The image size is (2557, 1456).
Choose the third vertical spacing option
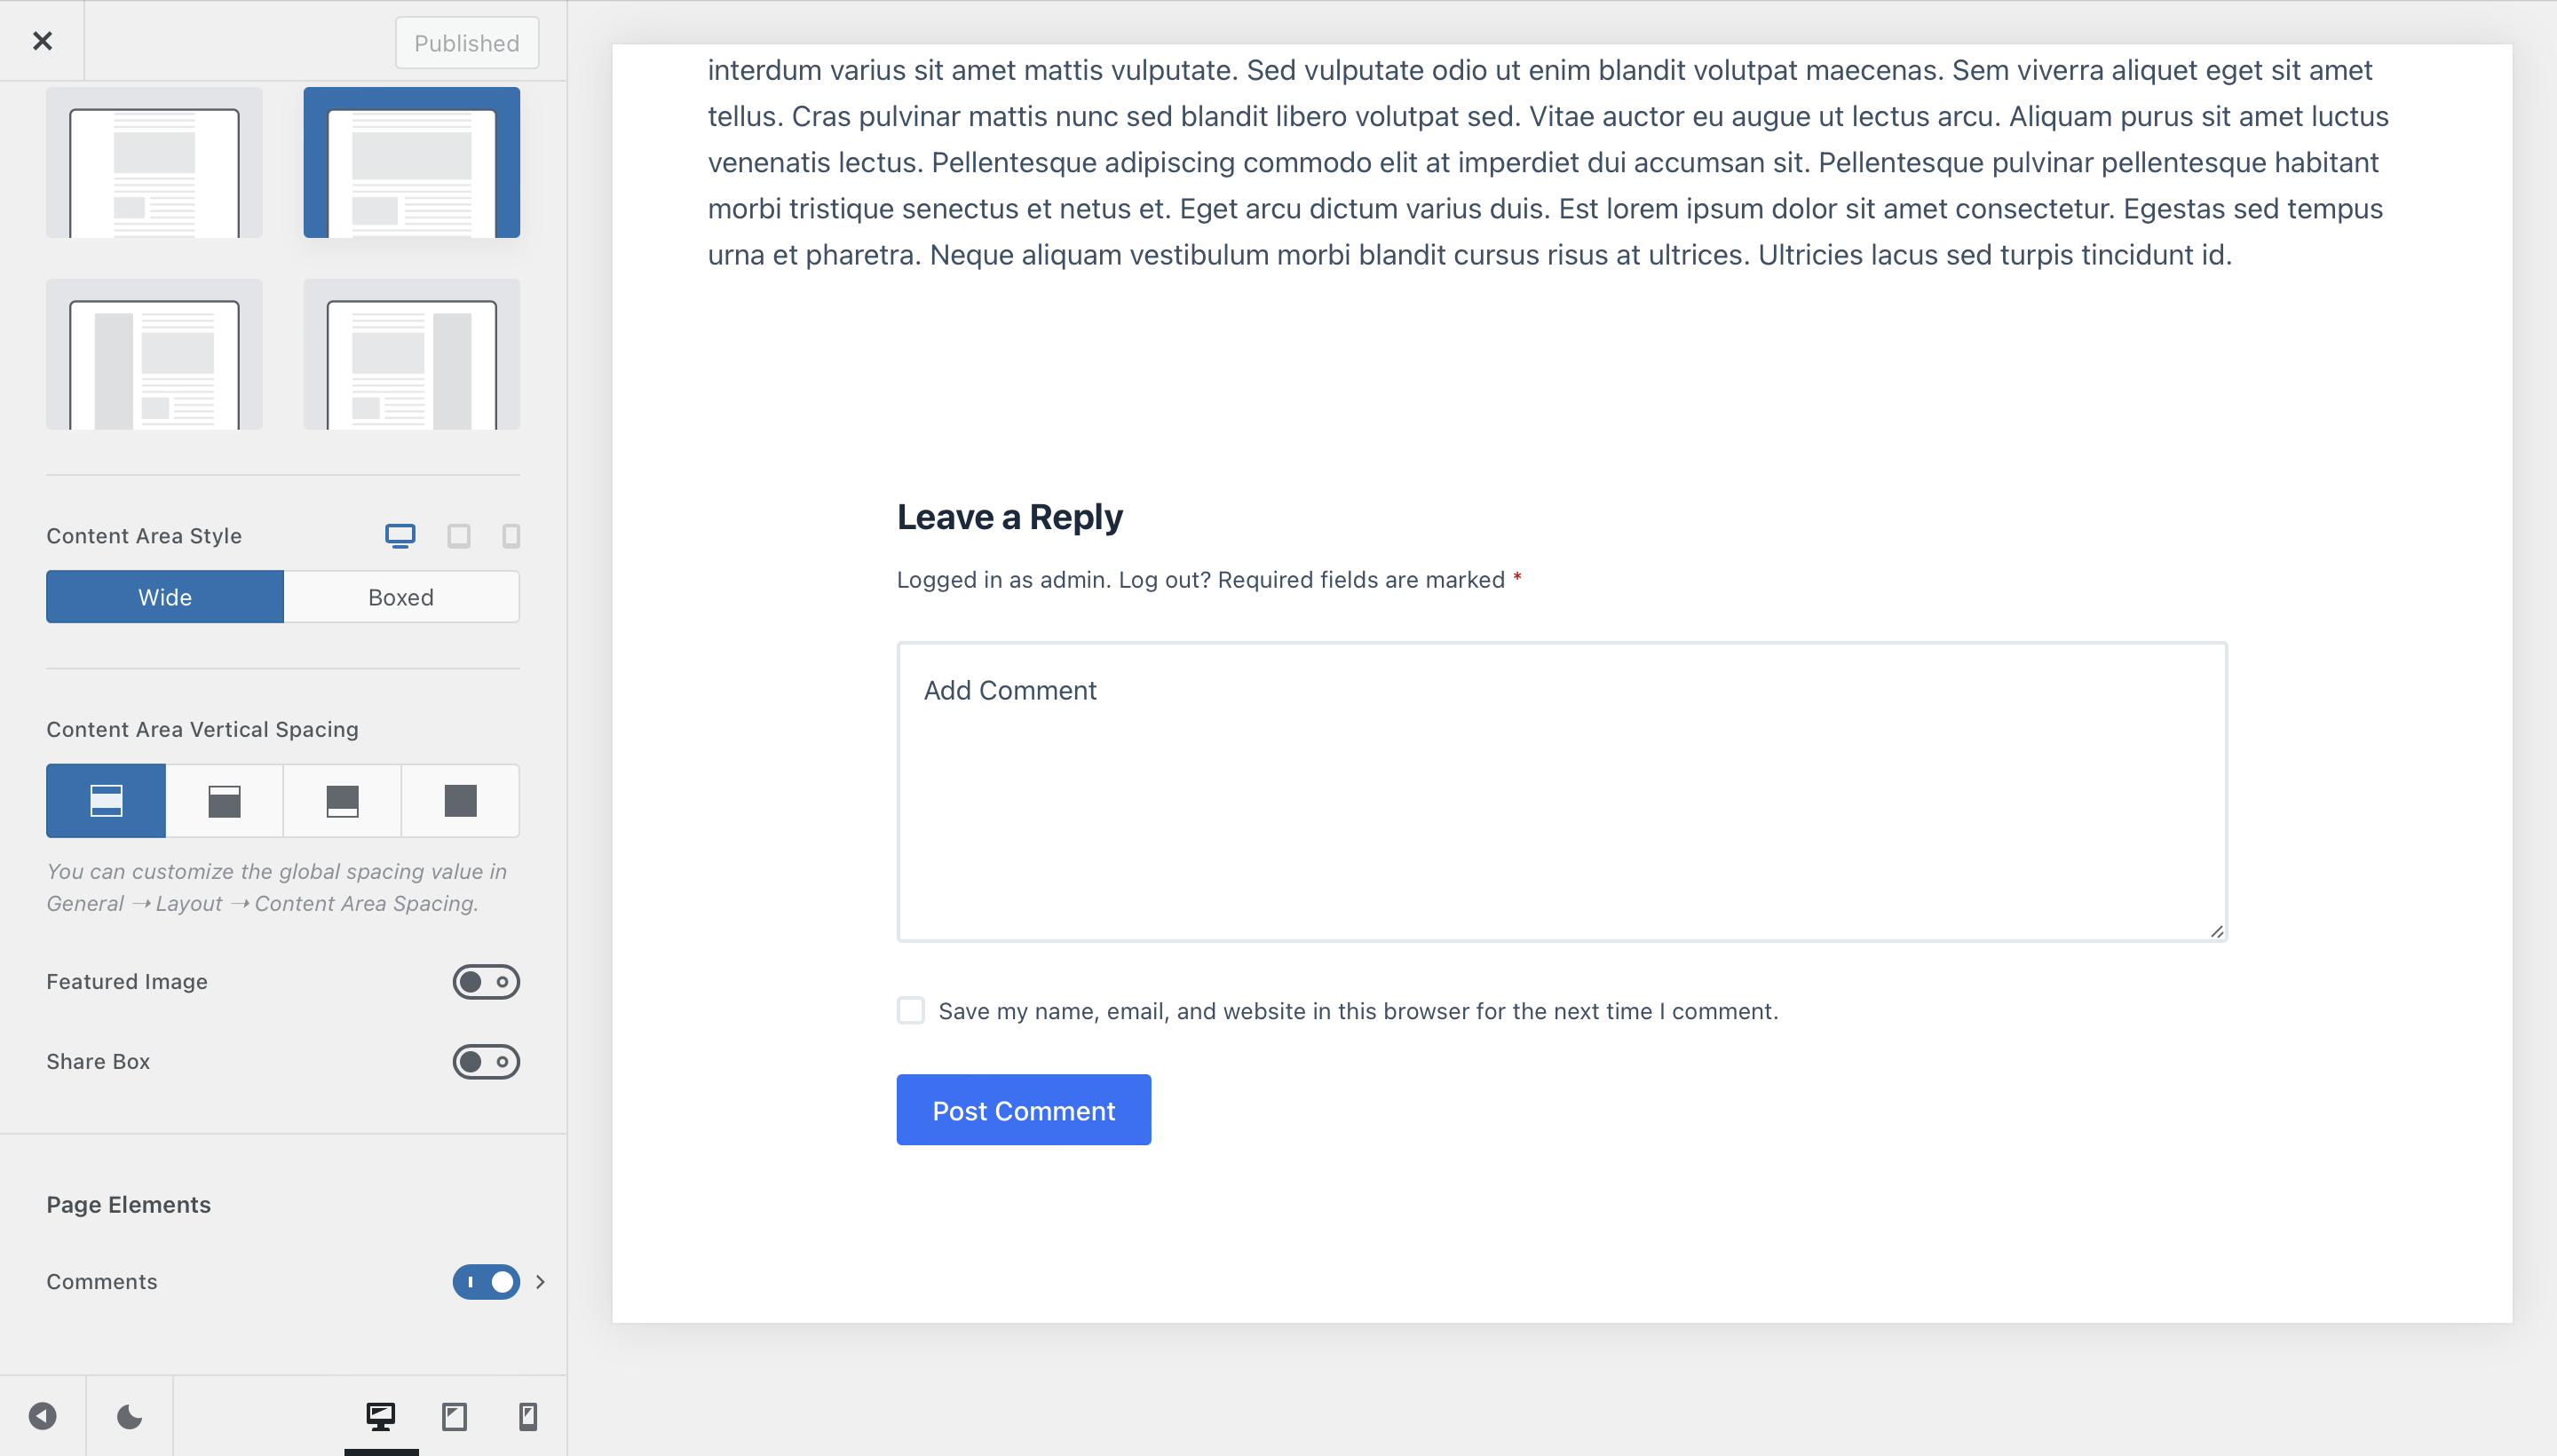coord(343,800)
